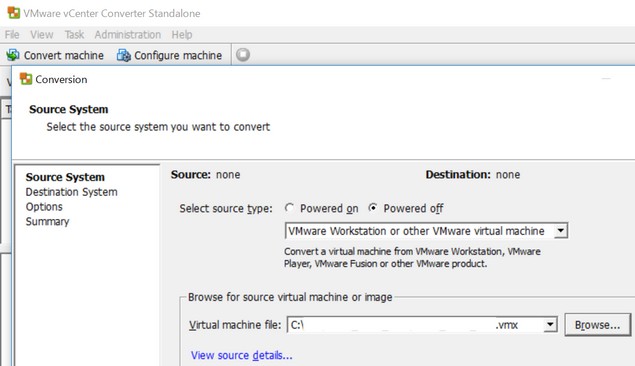635x366 pixels.
Task: Click the VMware vCenter Converter Standalone title text
Action: pyautogui.click(x=112, y=13)
